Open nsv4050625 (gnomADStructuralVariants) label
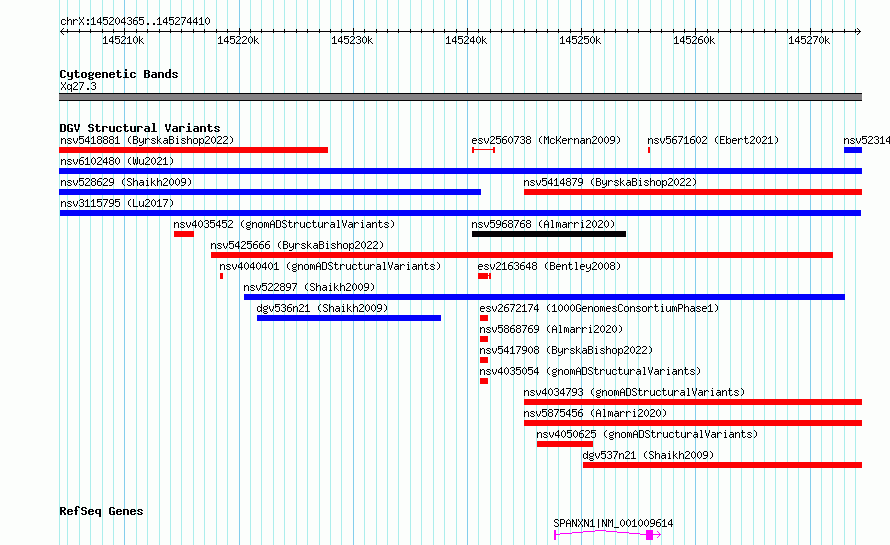This screenshot has width=890, height=545. tap(647, 434)
